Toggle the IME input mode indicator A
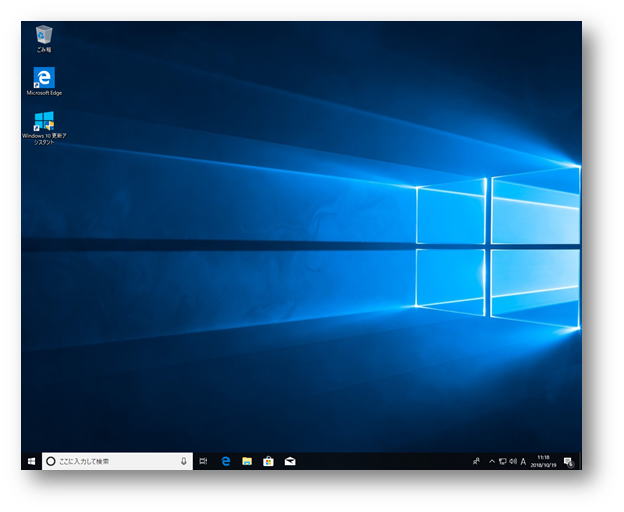 coord(523,461)
